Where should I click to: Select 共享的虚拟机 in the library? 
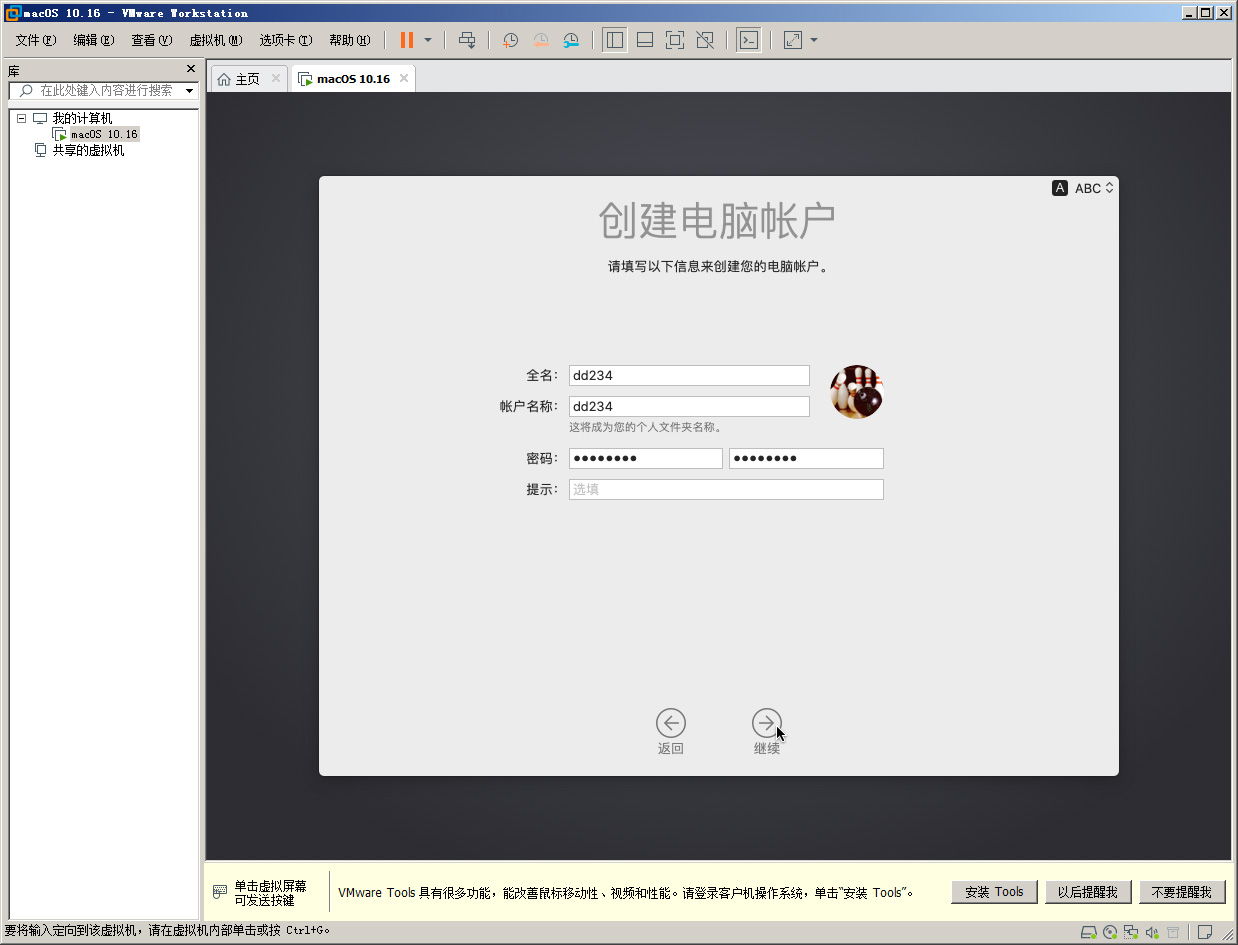click(88, 150)
